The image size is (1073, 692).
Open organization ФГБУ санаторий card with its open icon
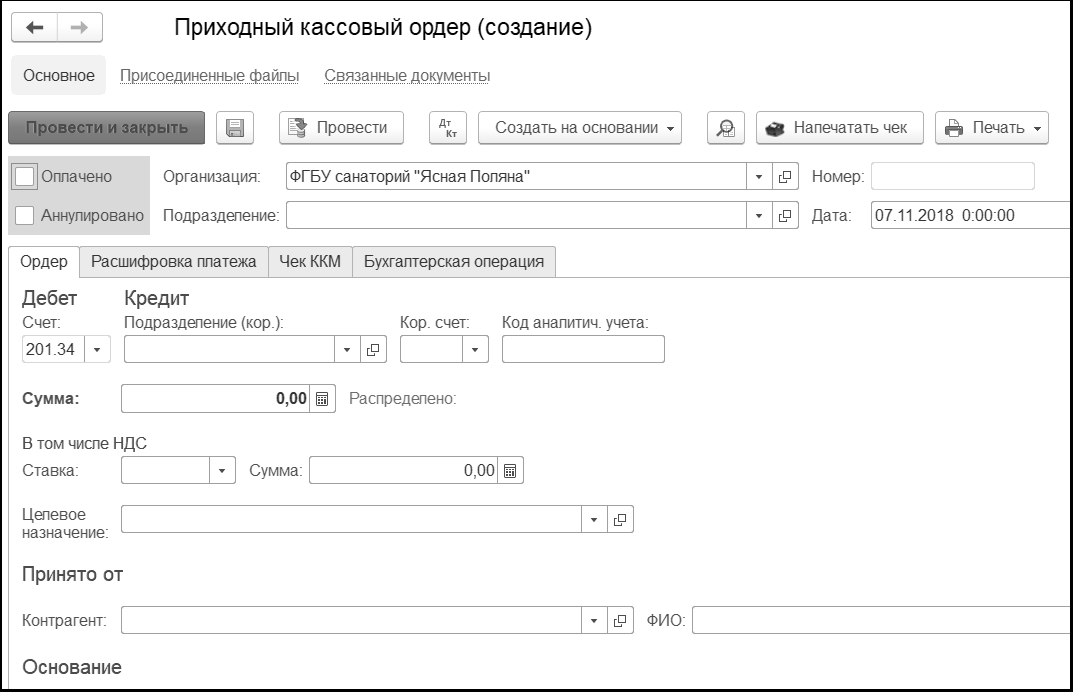pos(785,177)
